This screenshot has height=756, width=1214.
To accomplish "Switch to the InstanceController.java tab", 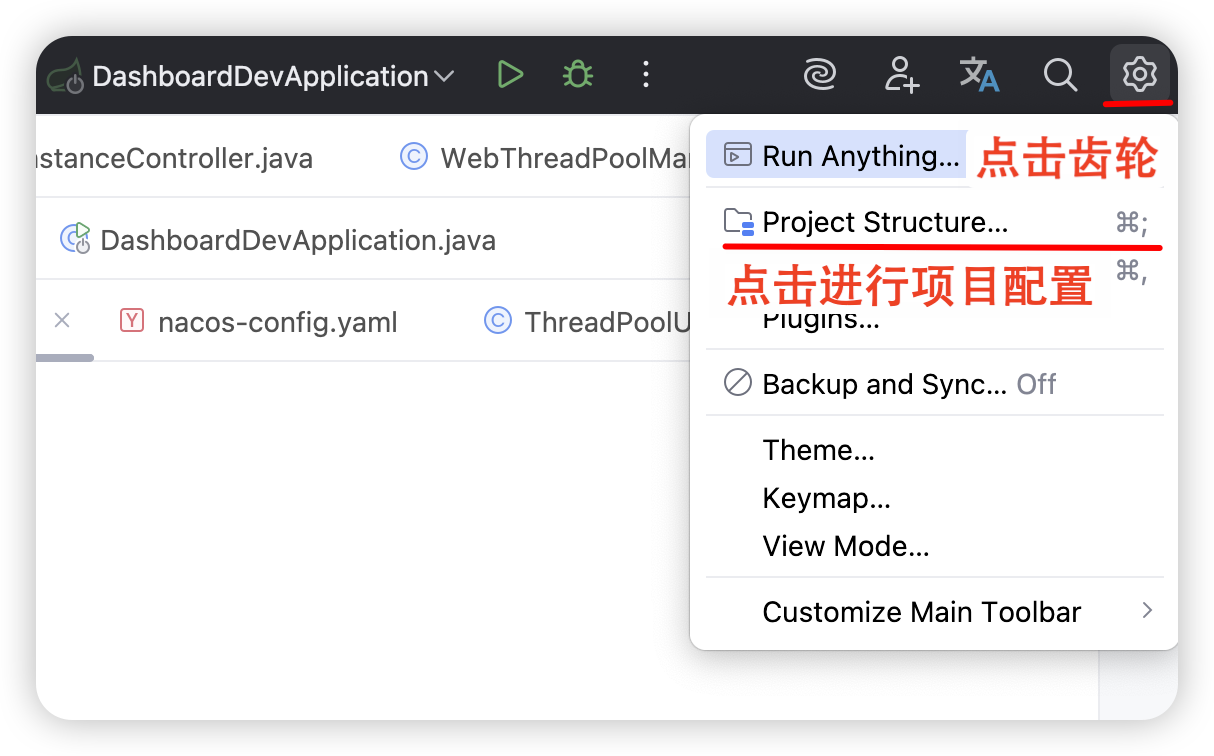I will coord(174,158).
